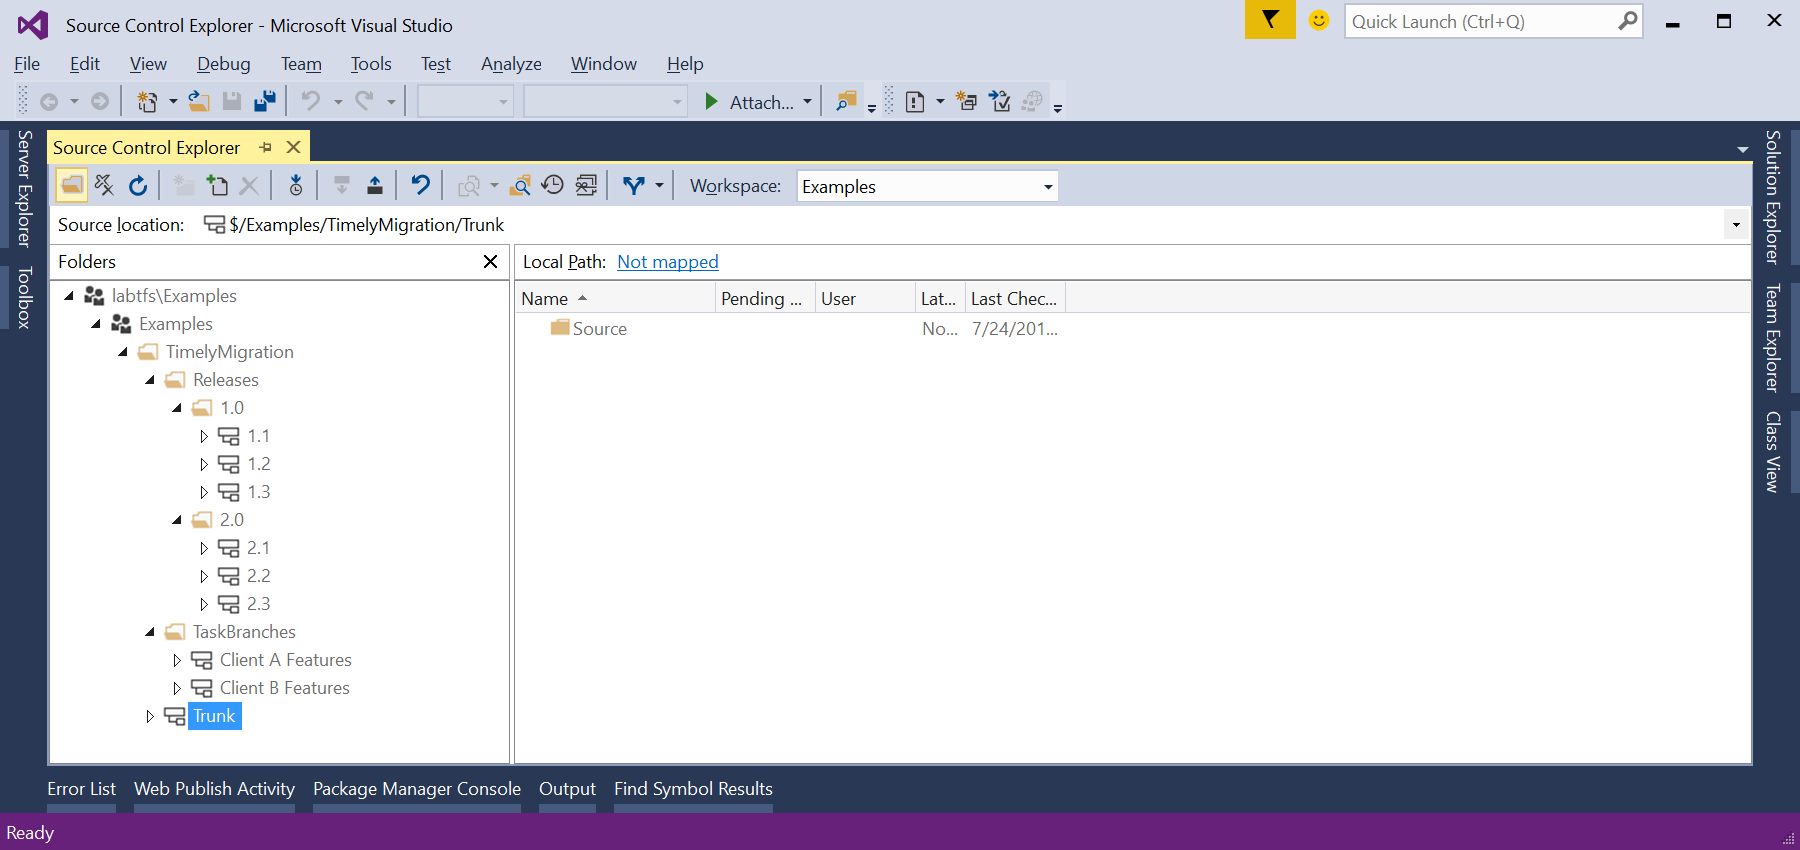
Task: Click the Check In upload icon
Action: point(375,185)
